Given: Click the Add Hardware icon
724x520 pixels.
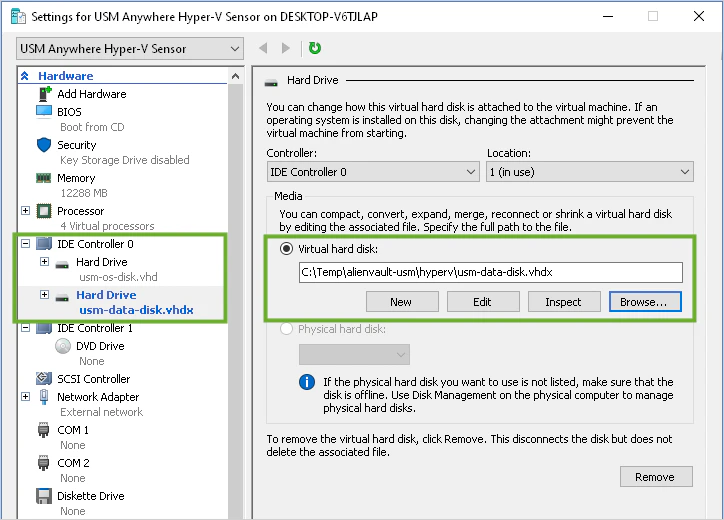Looking at the screenshot, I should (x=44, y=94).
